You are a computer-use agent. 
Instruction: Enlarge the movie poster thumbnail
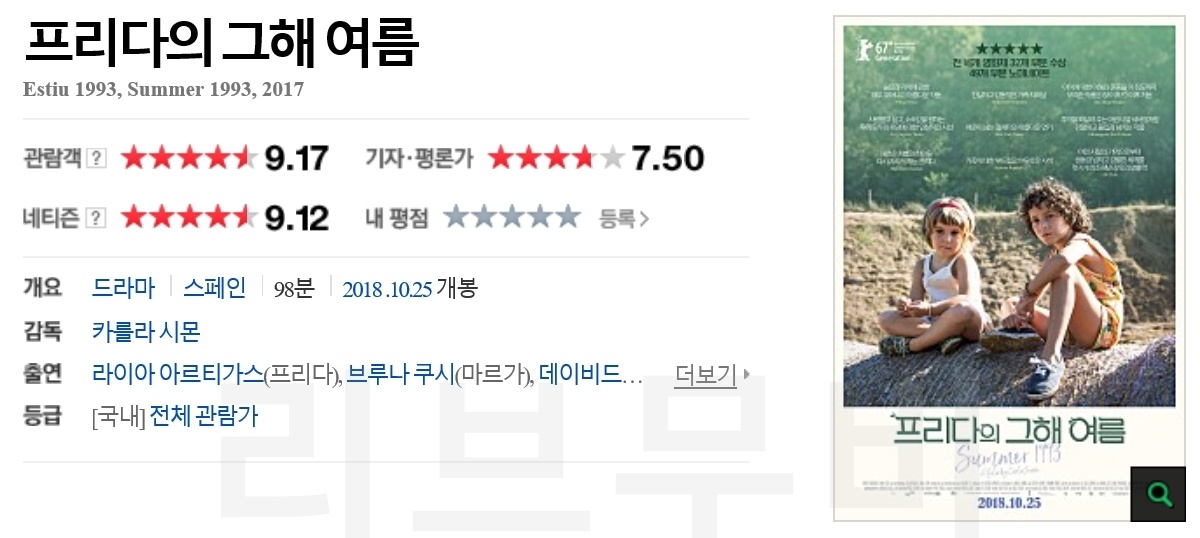pyautogui.click(x=1009, y=267)
